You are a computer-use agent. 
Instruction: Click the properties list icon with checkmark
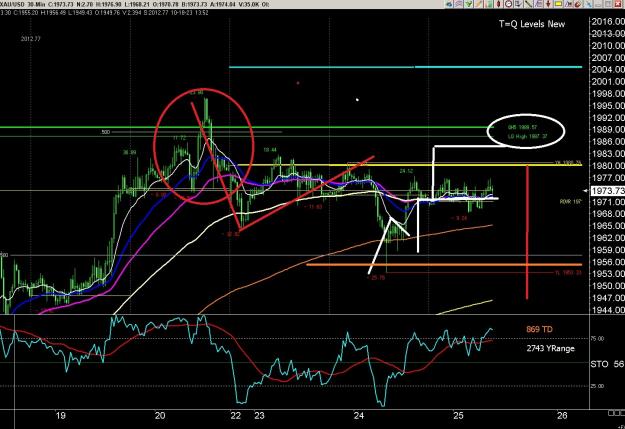click(x=518, y=4)
